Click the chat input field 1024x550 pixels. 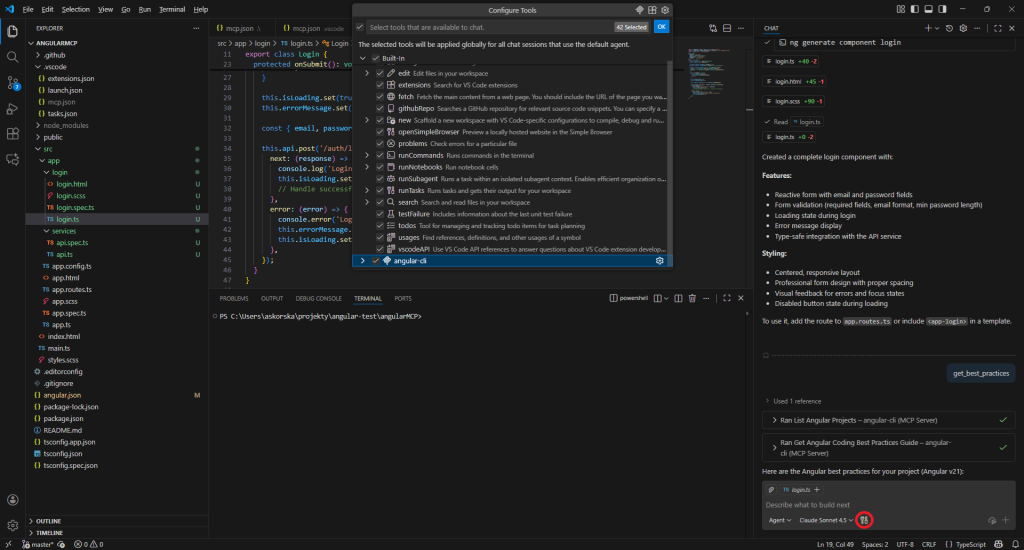[888, 505]
